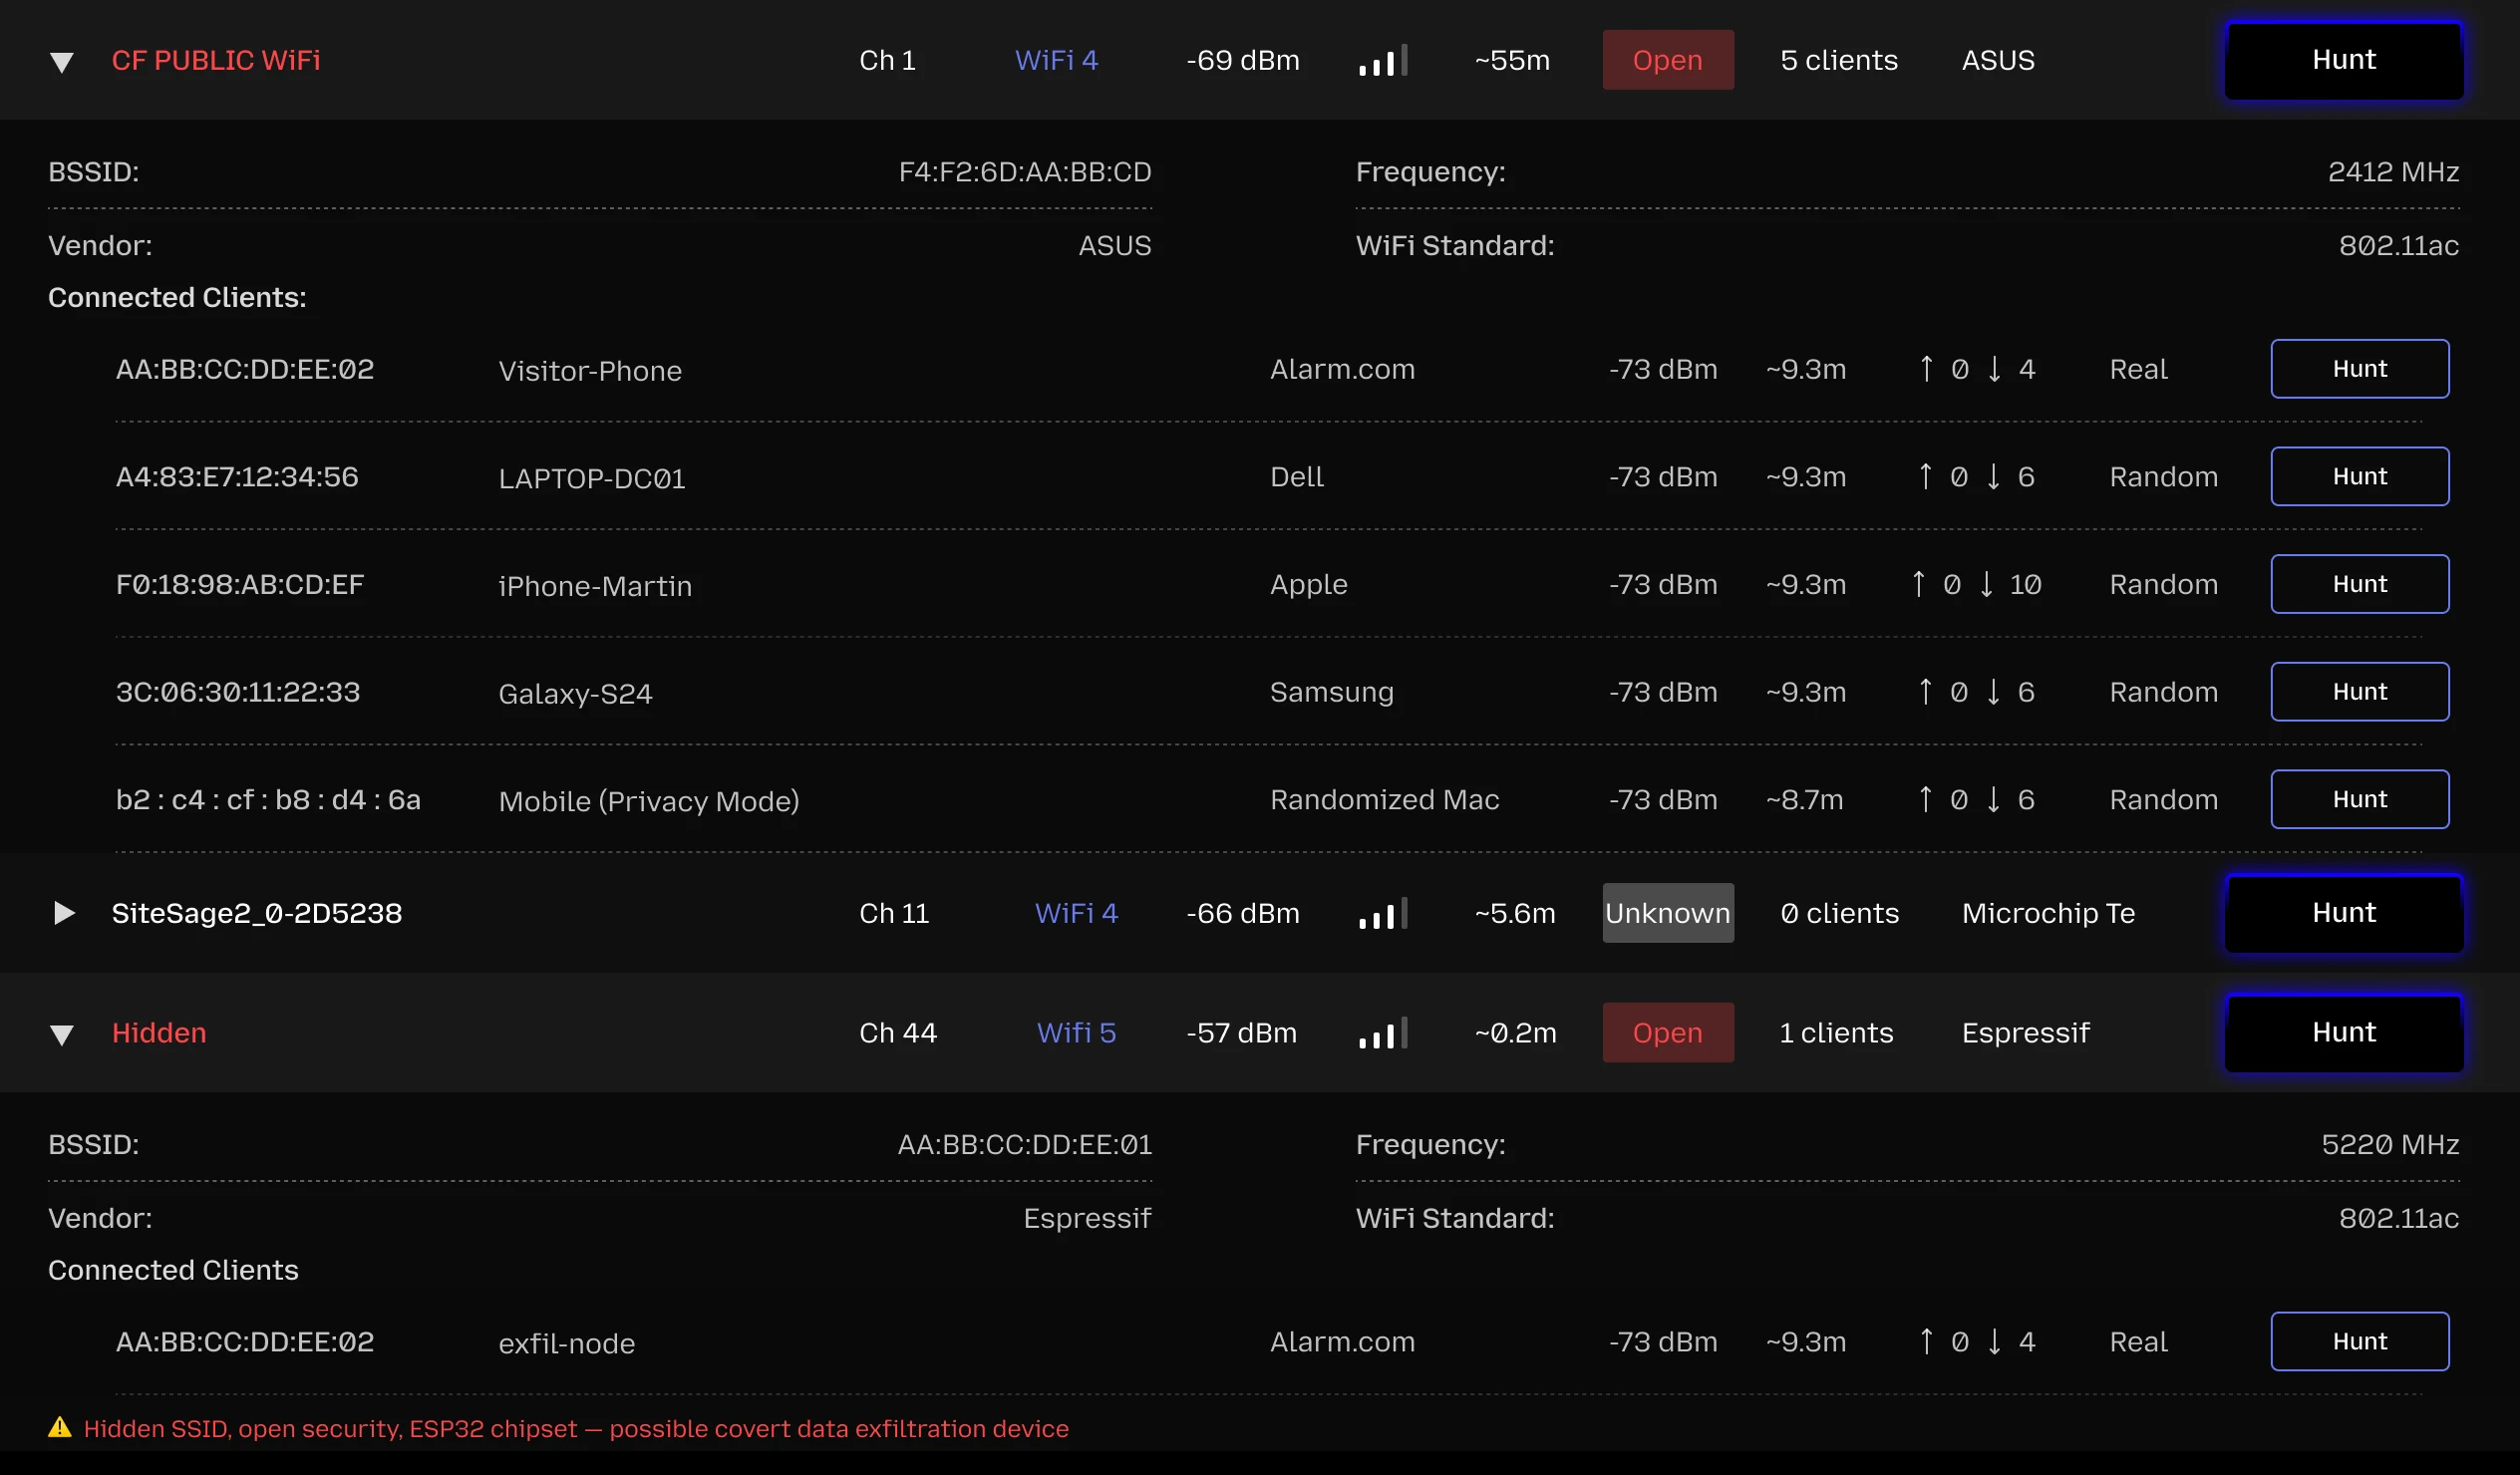The height and width of the screenshot is (1475, 2520).
Task: Click the Microchip Te vendor label
Action: (2048, 913)
